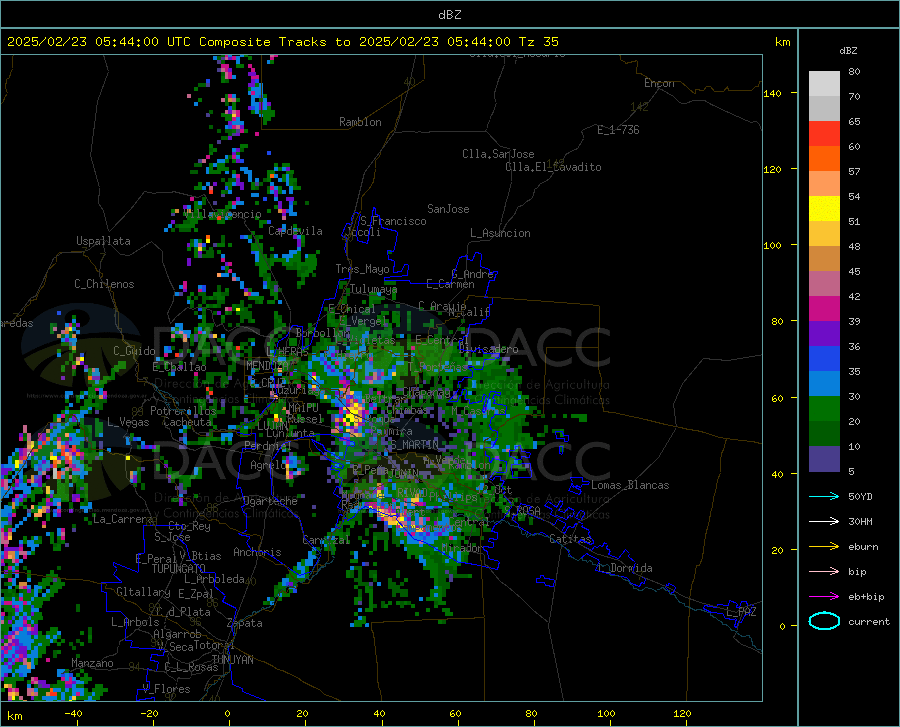Click the pink bip arrow in legend
The image size is (900, 727).
pos(824,572)
